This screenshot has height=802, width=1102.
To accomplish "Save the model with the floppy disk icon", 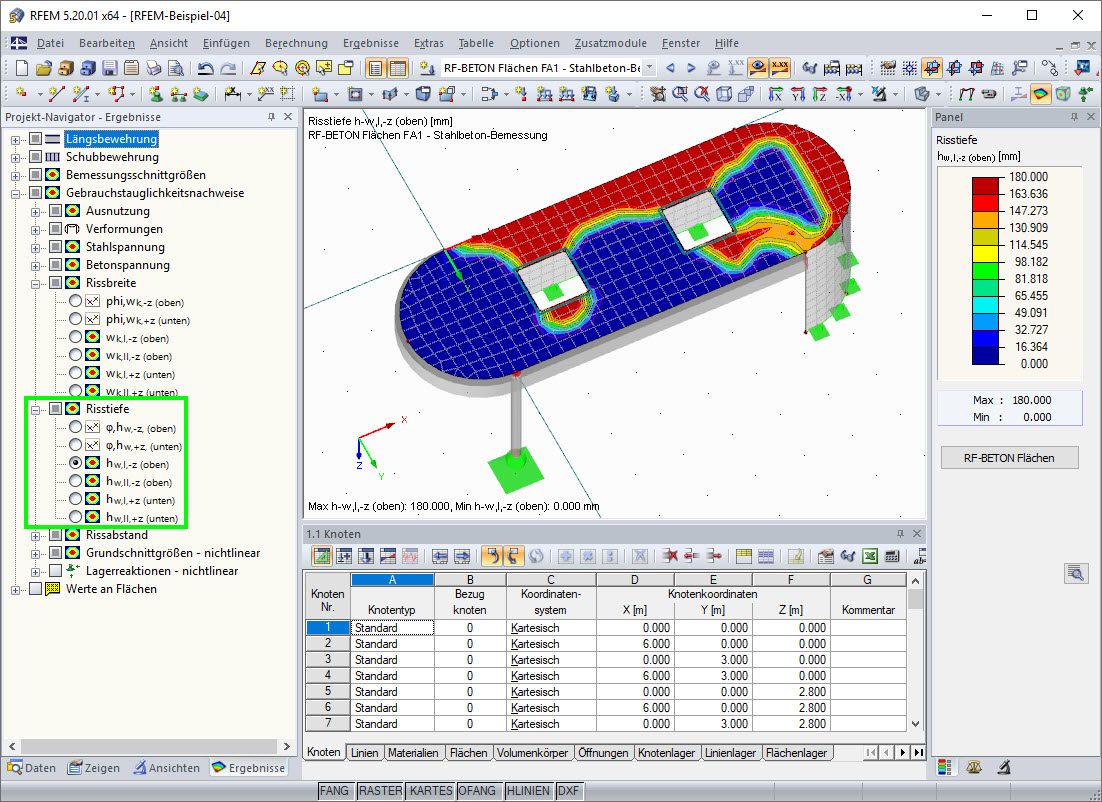I will pos(110,68).
